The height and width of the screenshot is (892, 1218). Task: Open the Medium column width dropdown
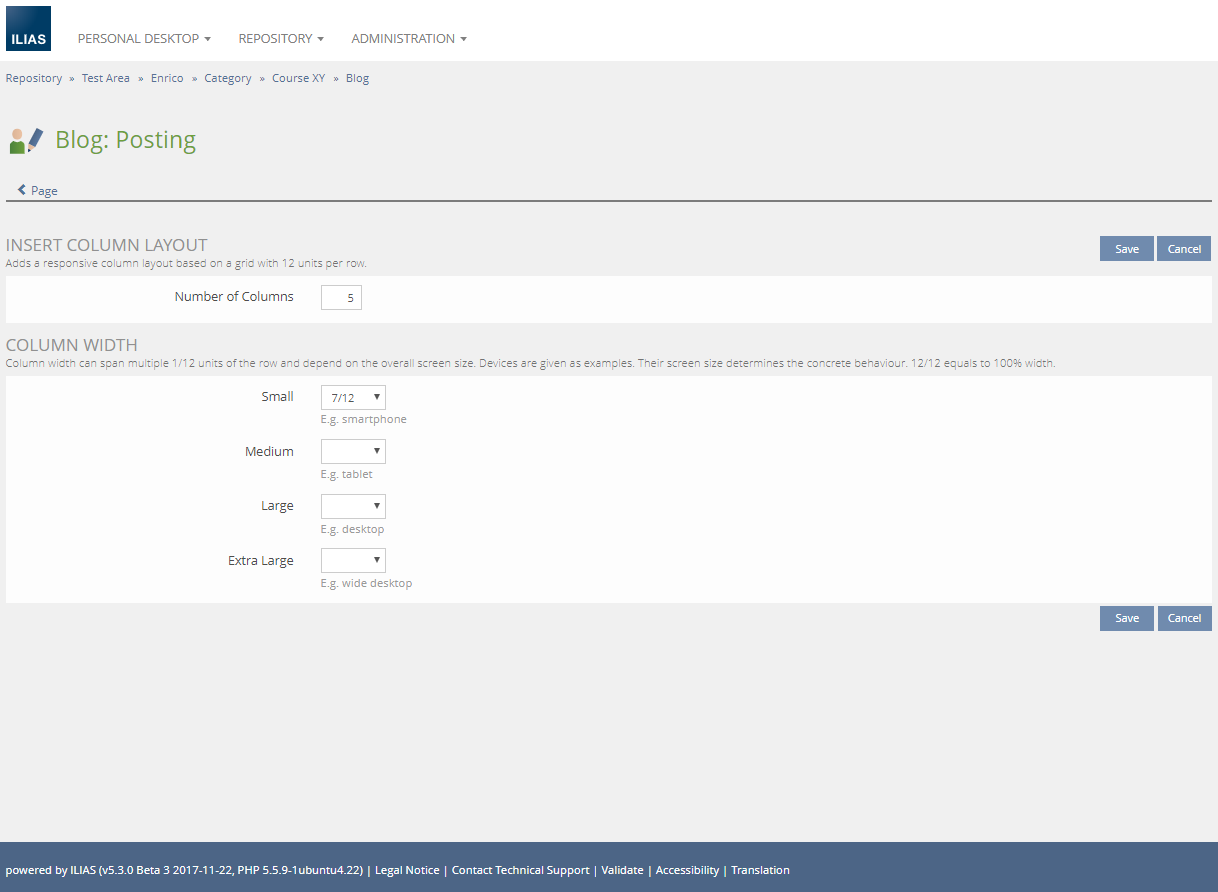tap(353, 452)
